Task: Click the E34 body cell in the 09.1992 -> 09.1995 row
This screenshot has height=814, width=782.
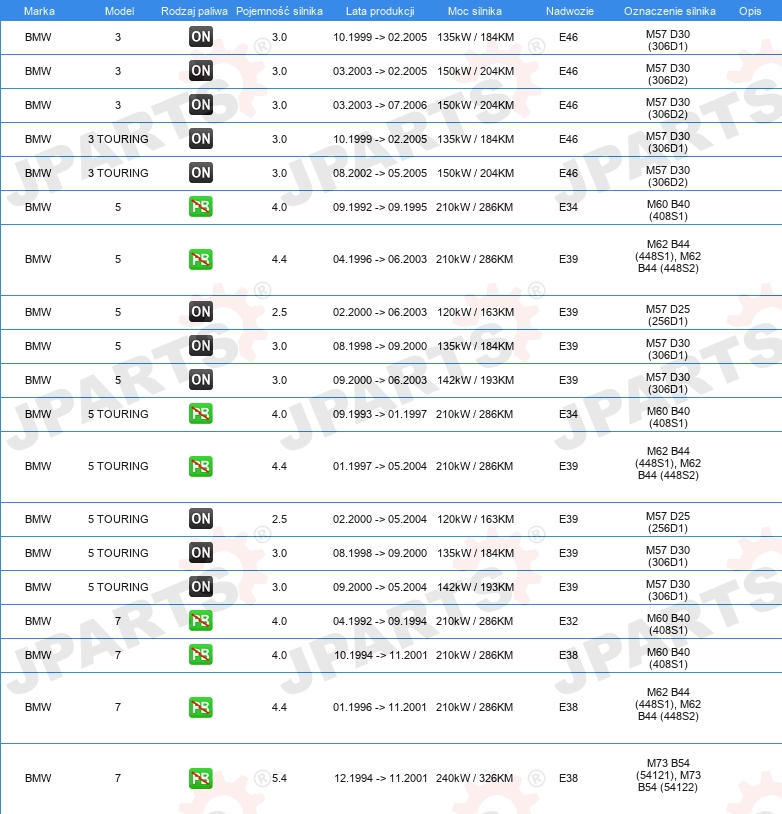Action: pyautogui.click(x=568, y=207)
